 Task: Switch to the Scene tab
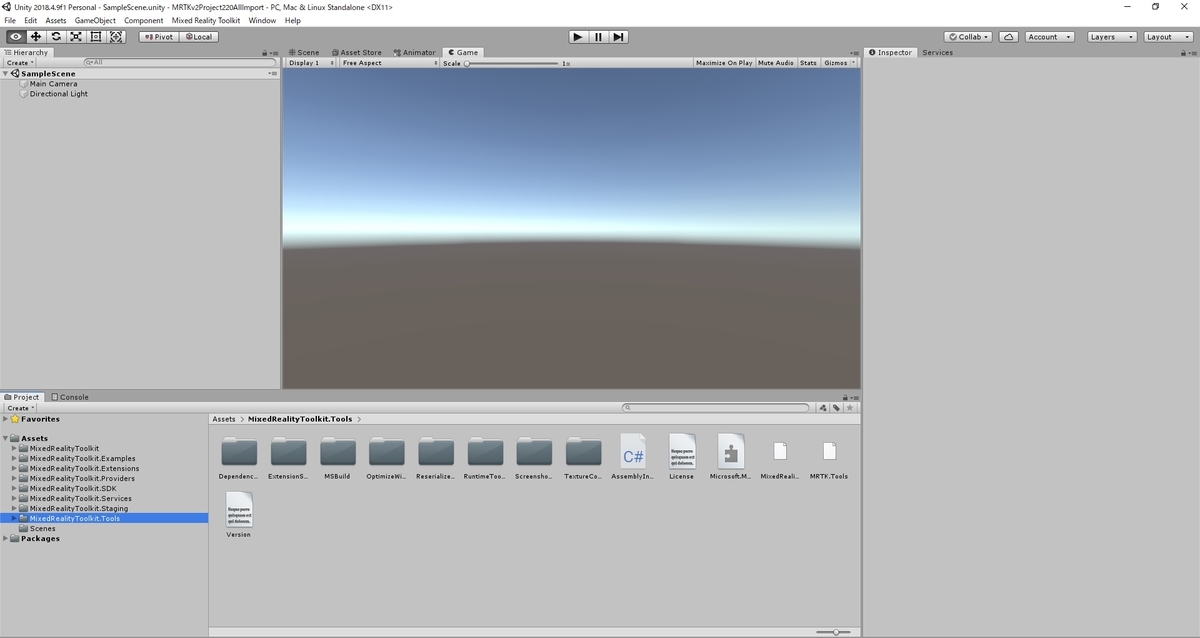point(303,52)
